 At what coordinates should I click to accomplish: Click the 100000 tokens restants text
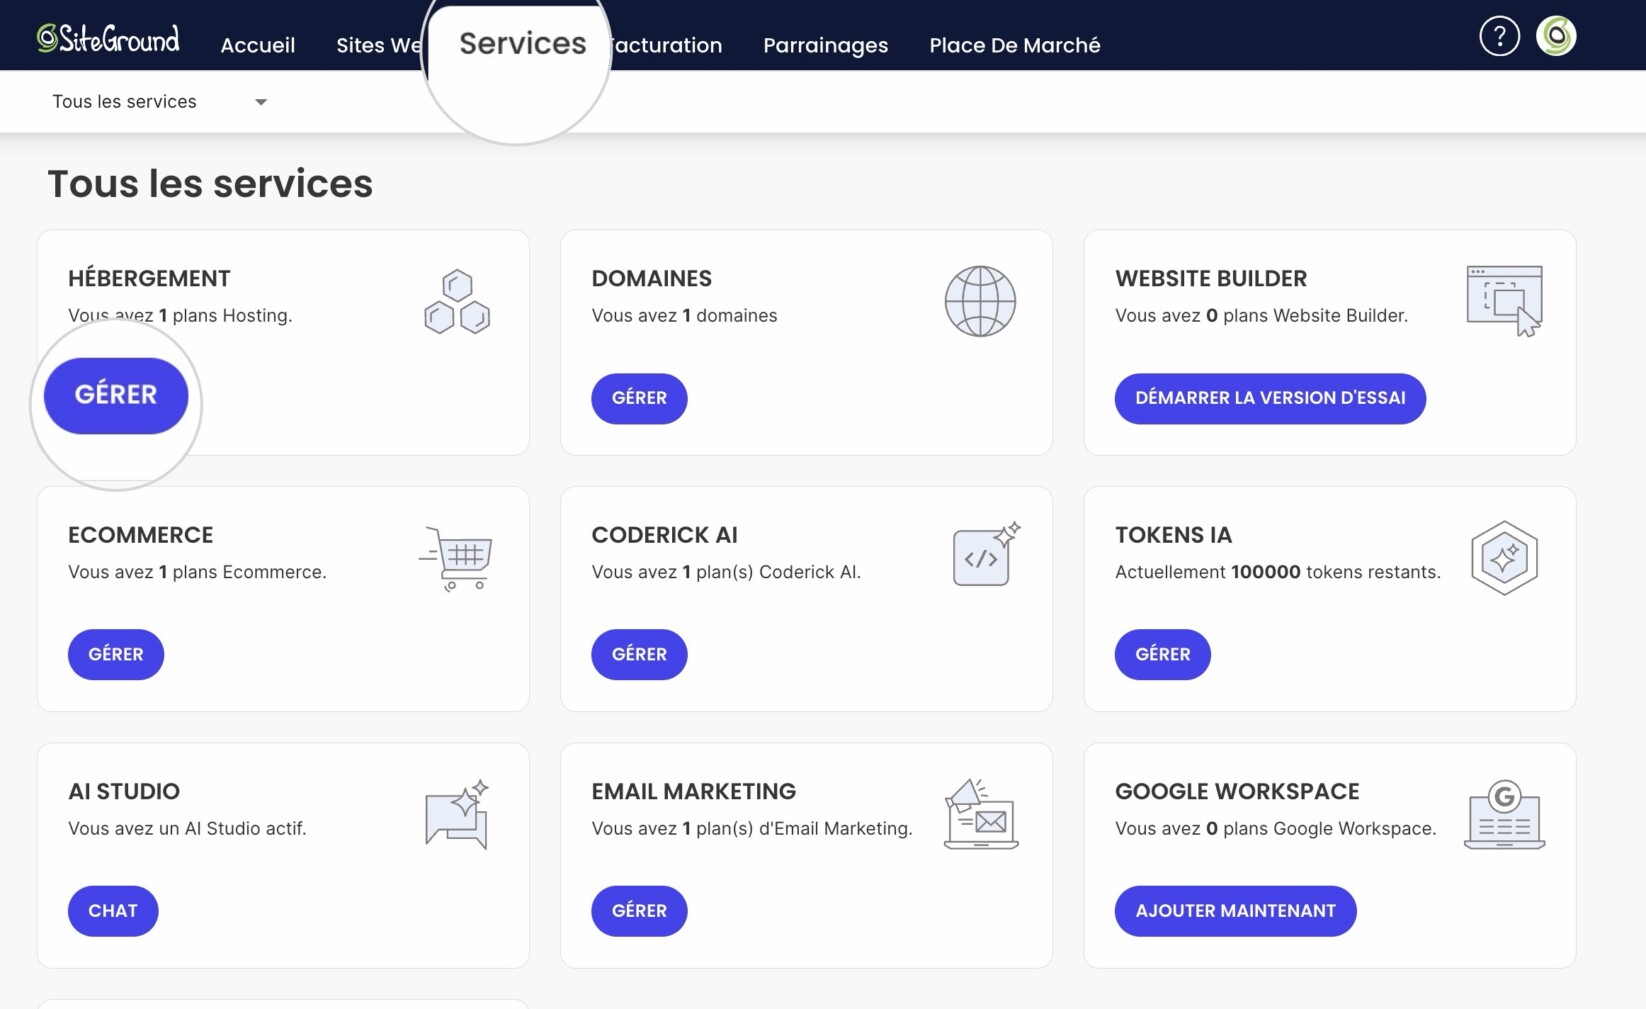(1335, 572)
